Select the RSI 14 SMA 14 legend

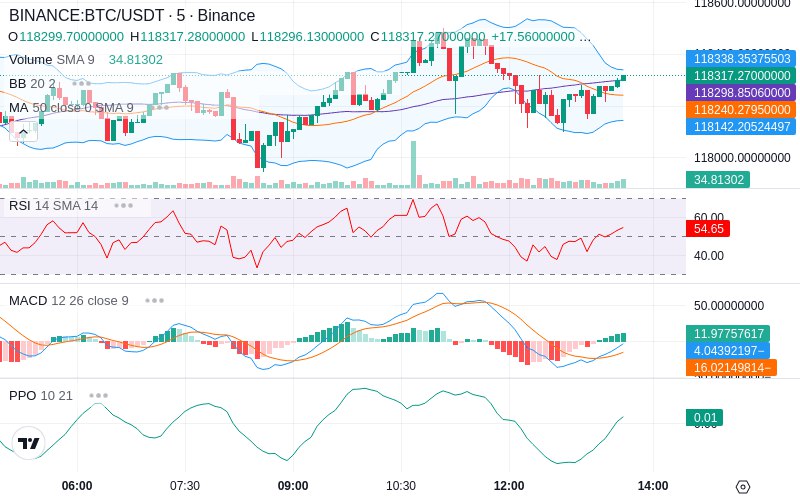coord(54,206)
